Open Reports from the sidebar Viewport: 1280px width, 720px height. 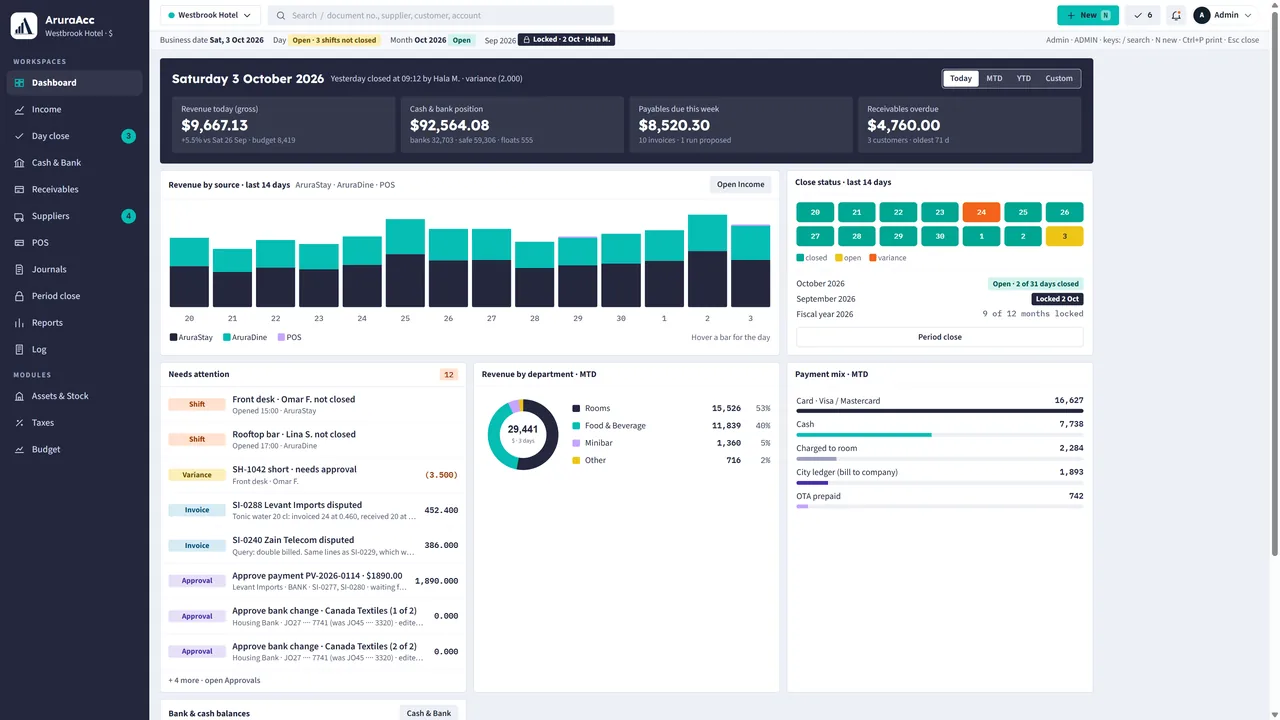(x=74, y=323)
